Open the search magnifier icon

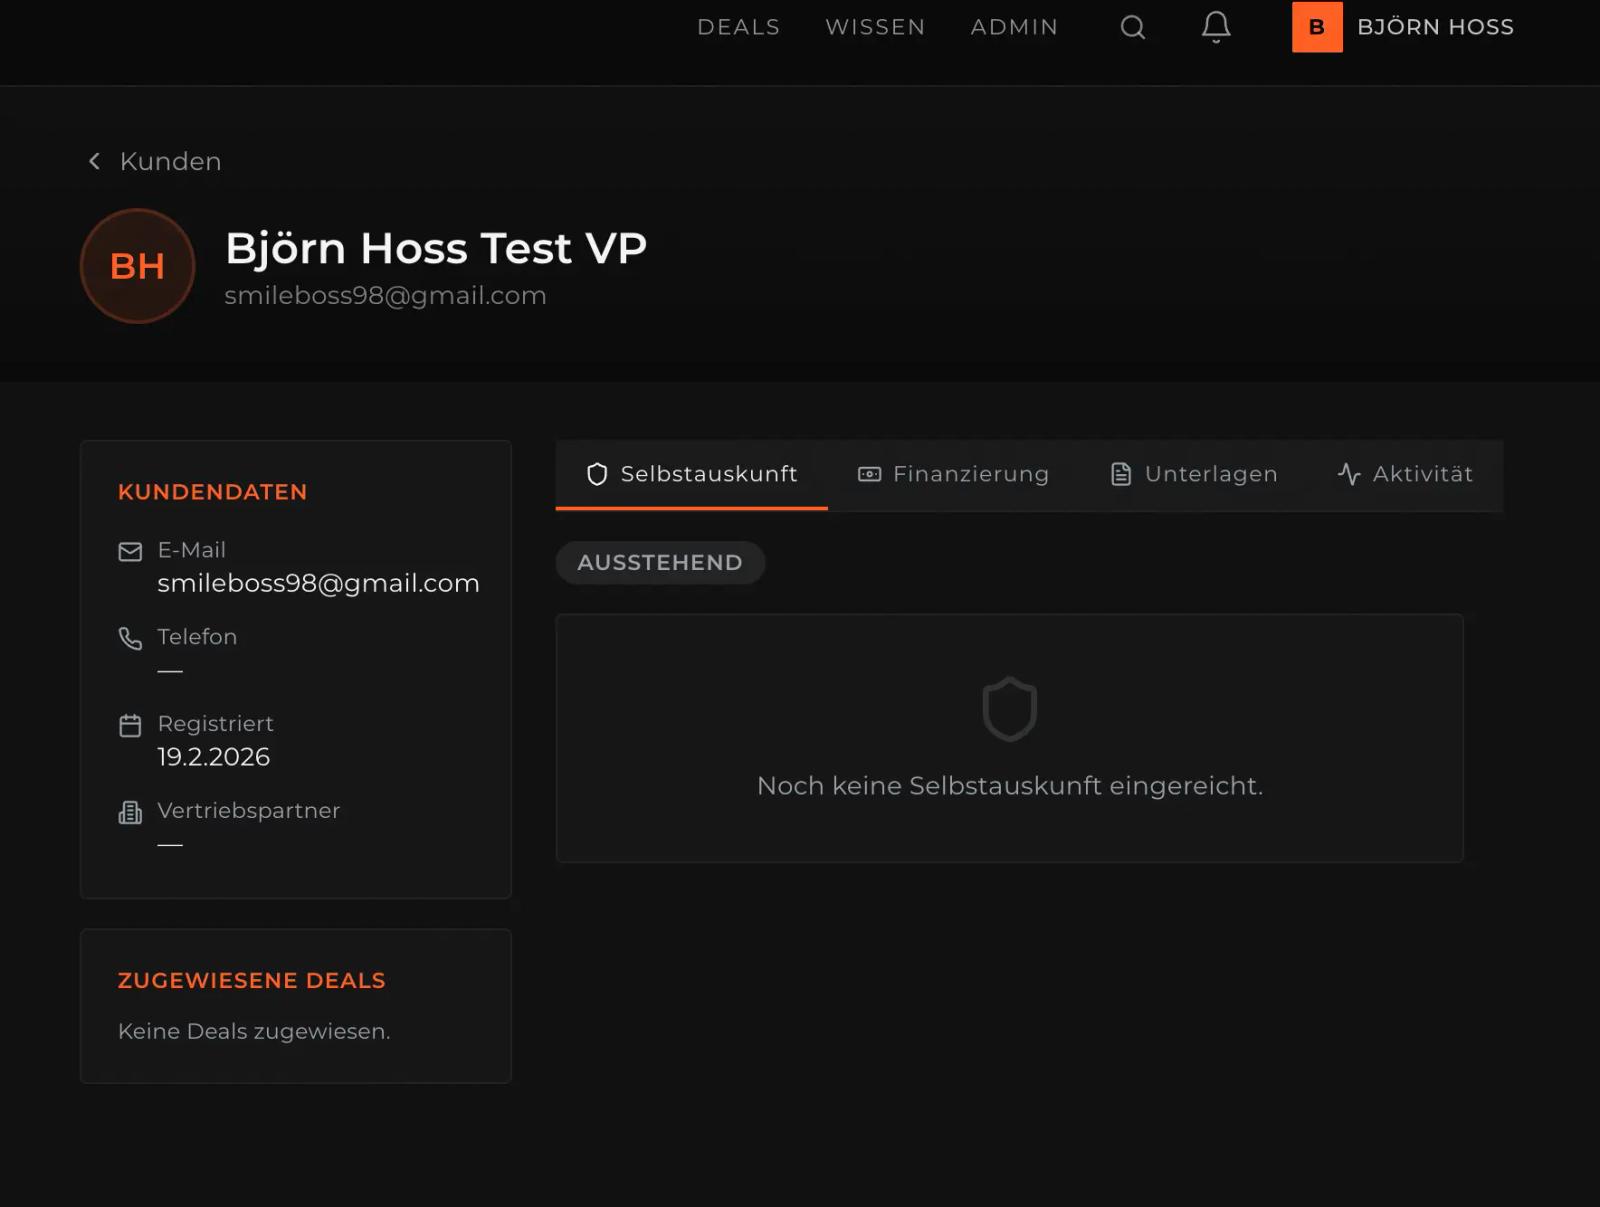[1132, 27]
